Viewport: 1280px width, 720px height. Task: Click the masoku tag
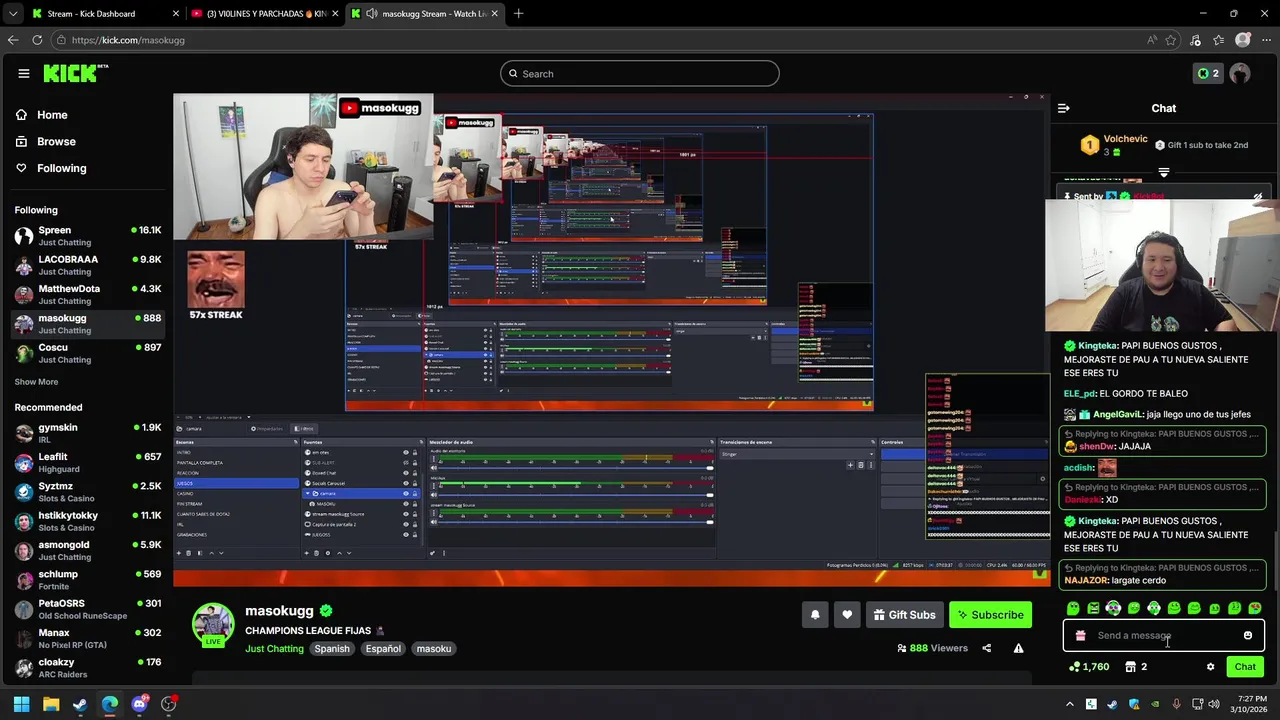(434, 649)
